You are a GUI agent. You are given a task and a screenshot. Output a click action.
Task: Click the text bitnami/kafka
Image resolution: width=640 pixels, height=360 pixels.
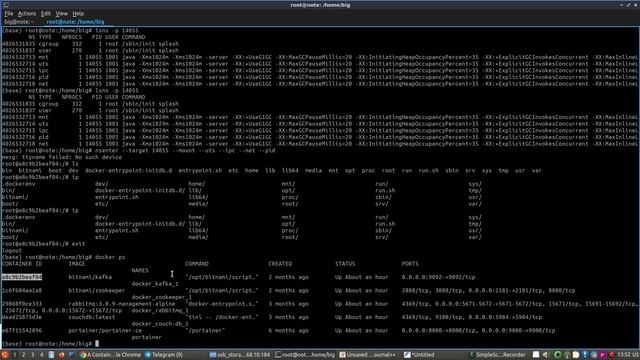[90, 277]
